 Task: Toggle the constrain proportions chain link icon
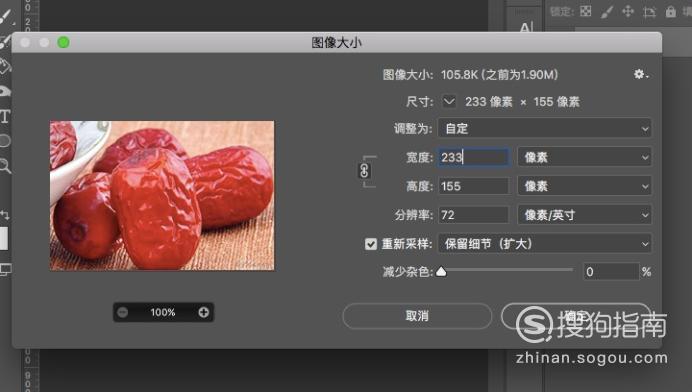coord(364,171)
